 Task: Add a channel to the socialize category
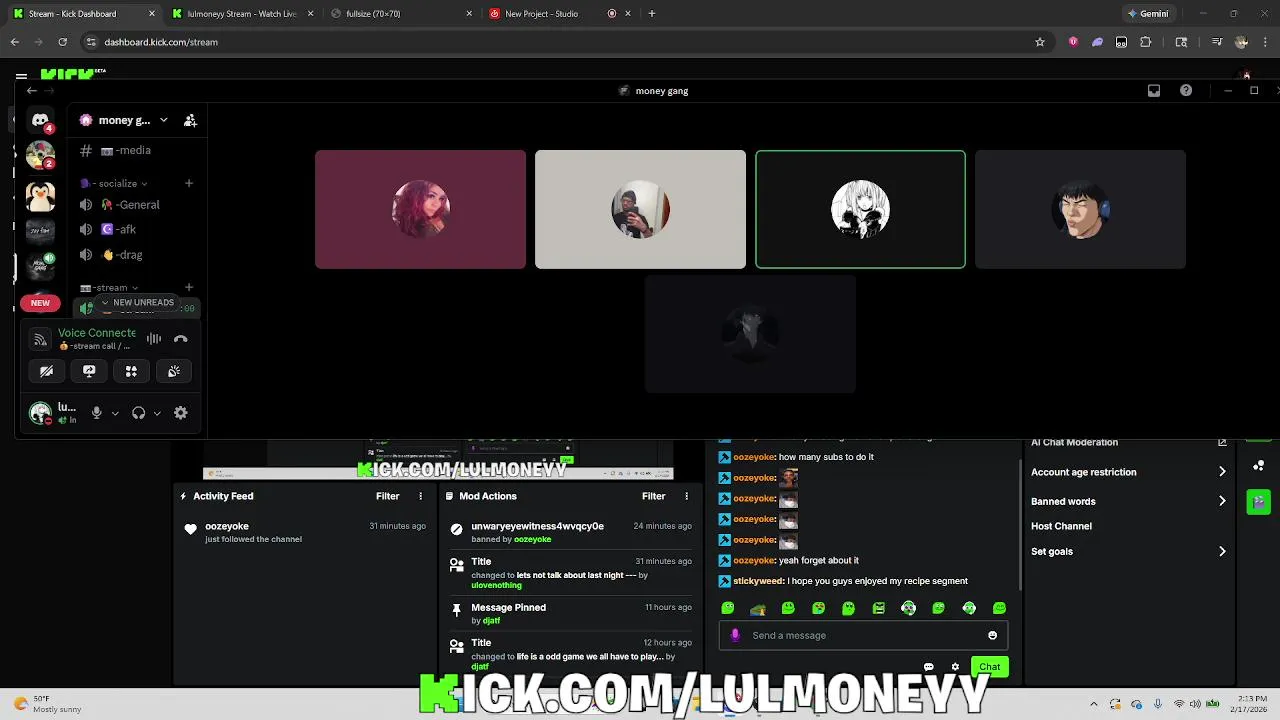189,183
